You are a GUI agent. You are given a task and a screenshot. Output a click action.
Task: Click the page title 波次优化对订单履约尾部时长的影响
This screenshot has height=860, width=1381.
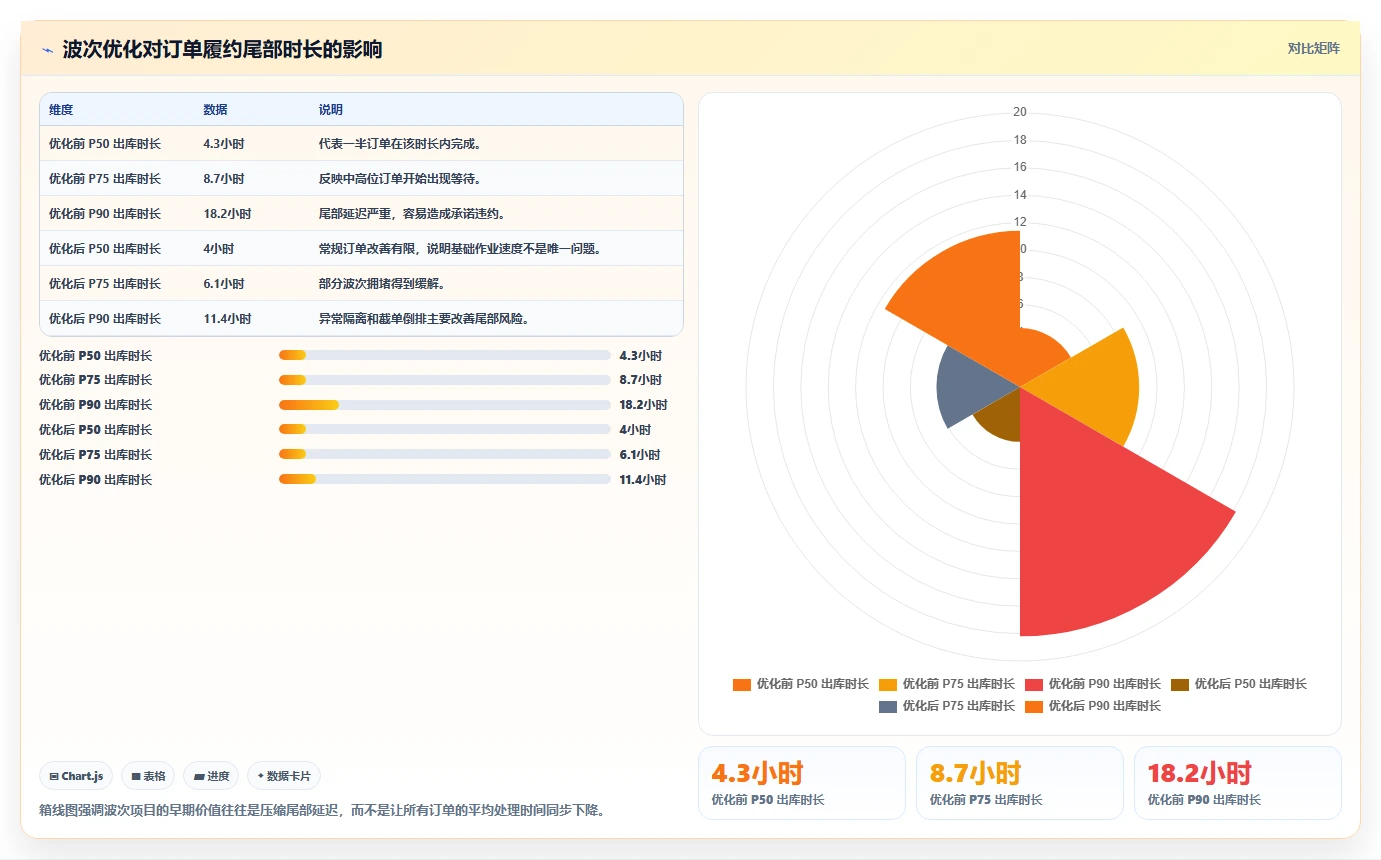tap(222, 50)
